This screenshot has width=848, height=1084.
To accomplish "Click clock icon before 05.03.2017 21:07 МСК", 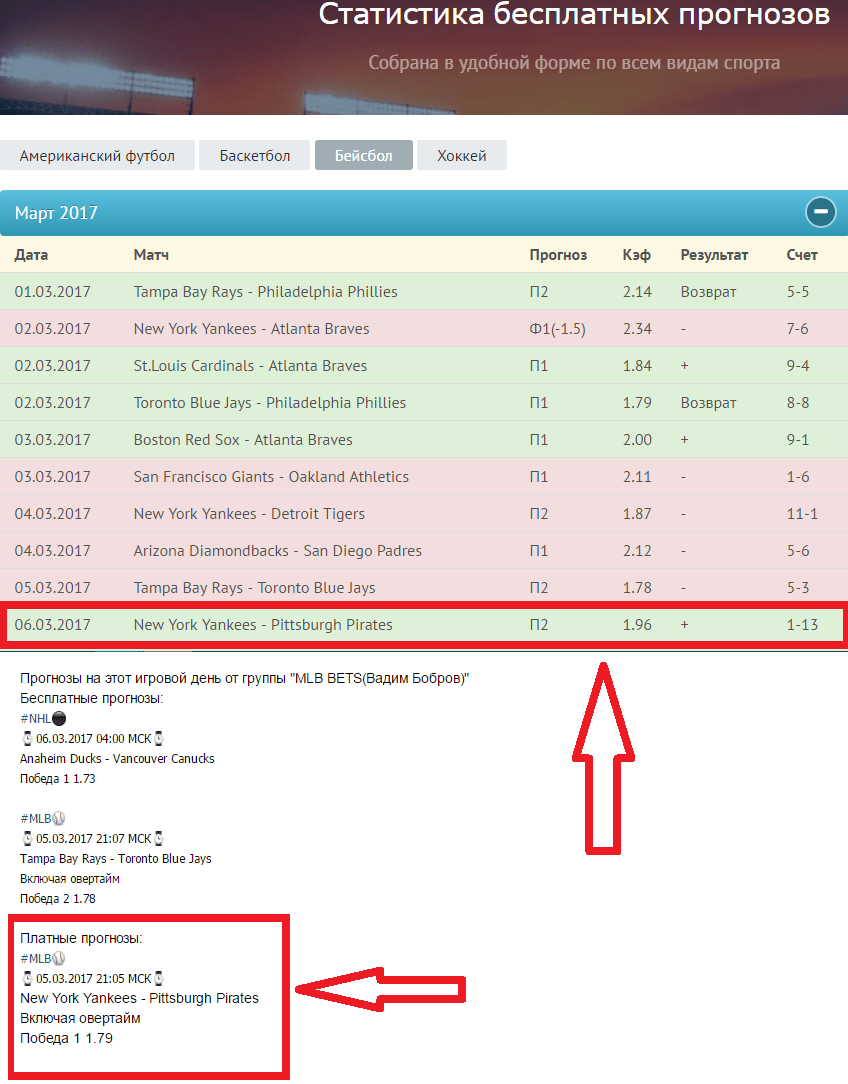I will coord(27,839).
